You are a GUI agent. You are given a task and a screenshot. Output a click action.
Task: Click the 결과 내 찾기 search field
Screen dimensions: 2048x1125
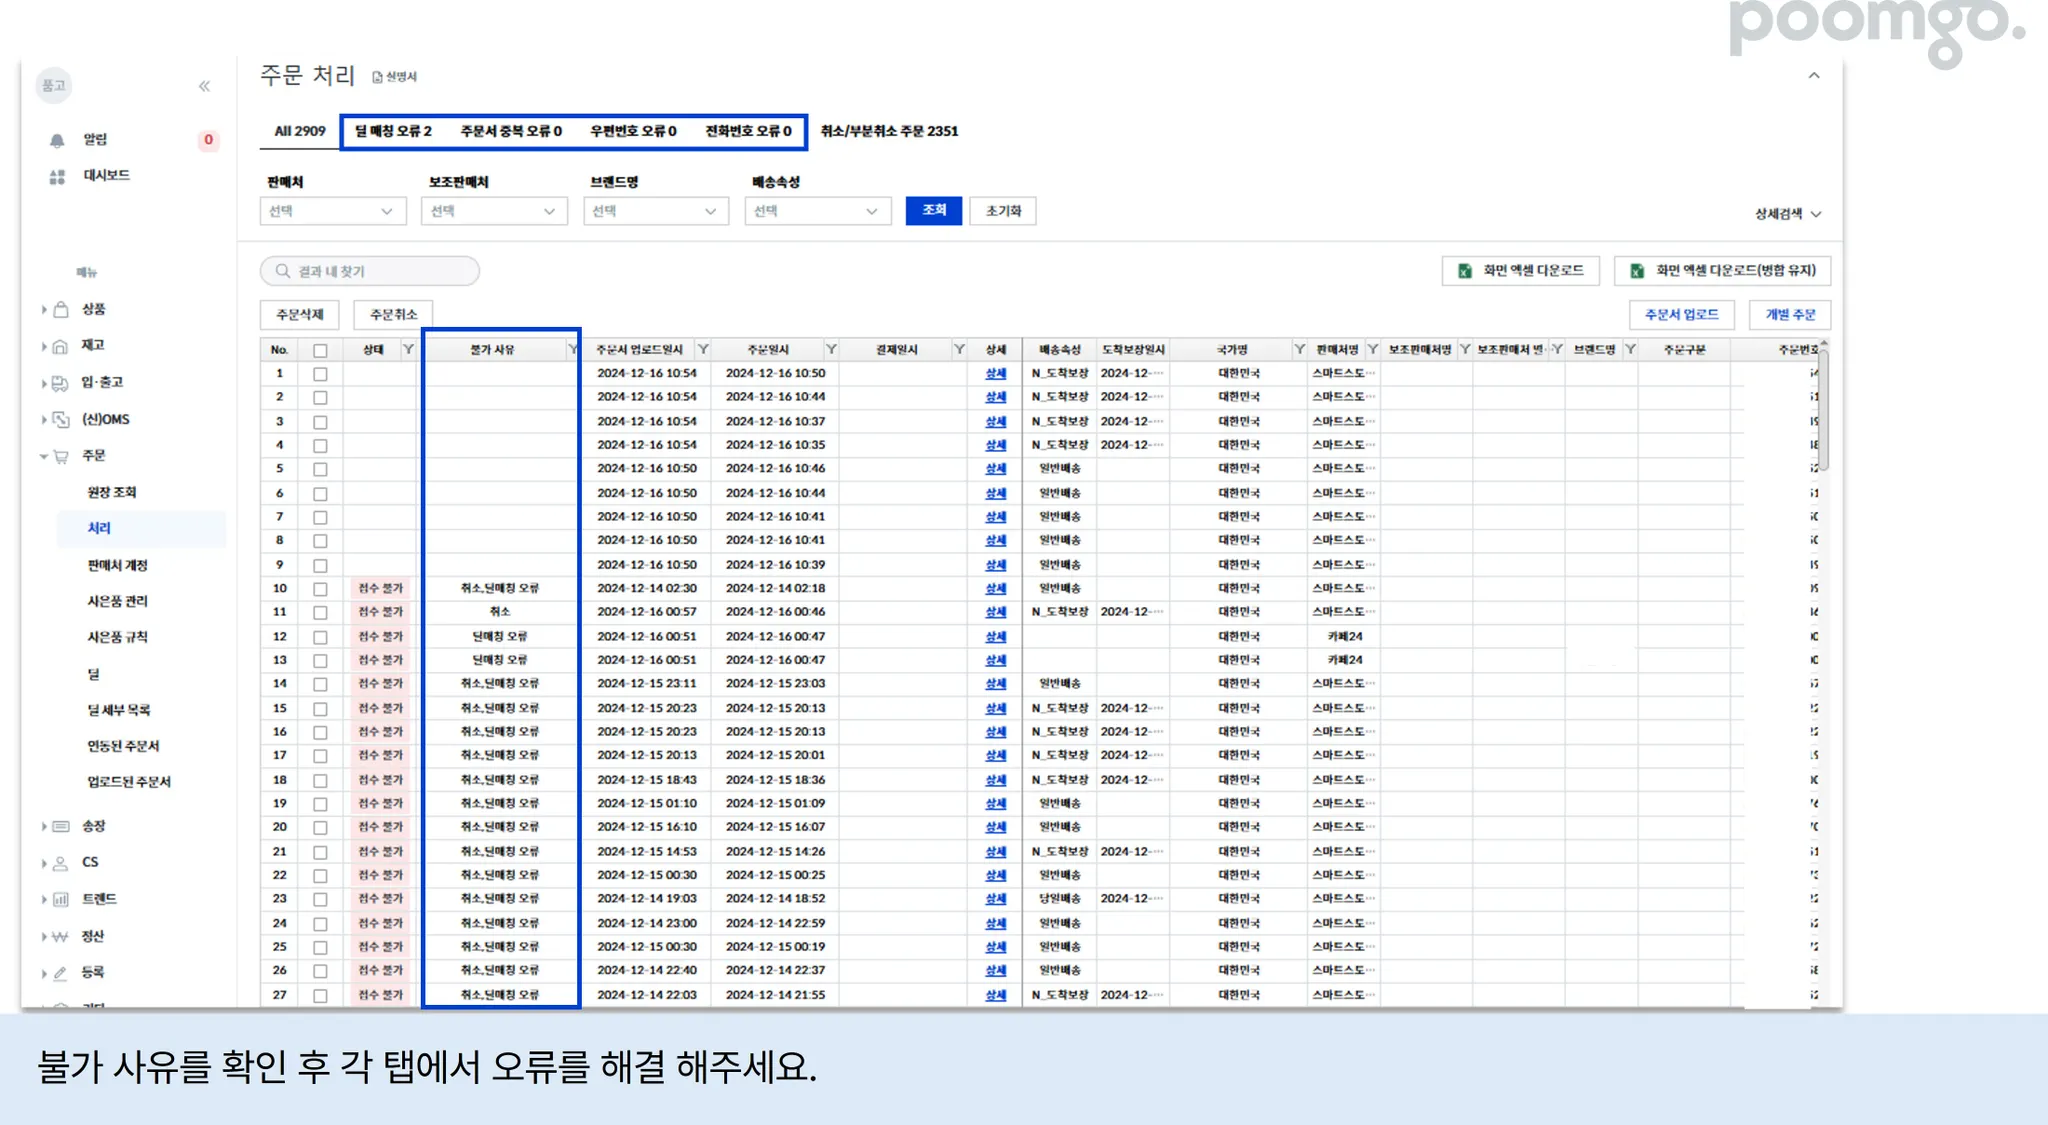(x=370, y=271)
